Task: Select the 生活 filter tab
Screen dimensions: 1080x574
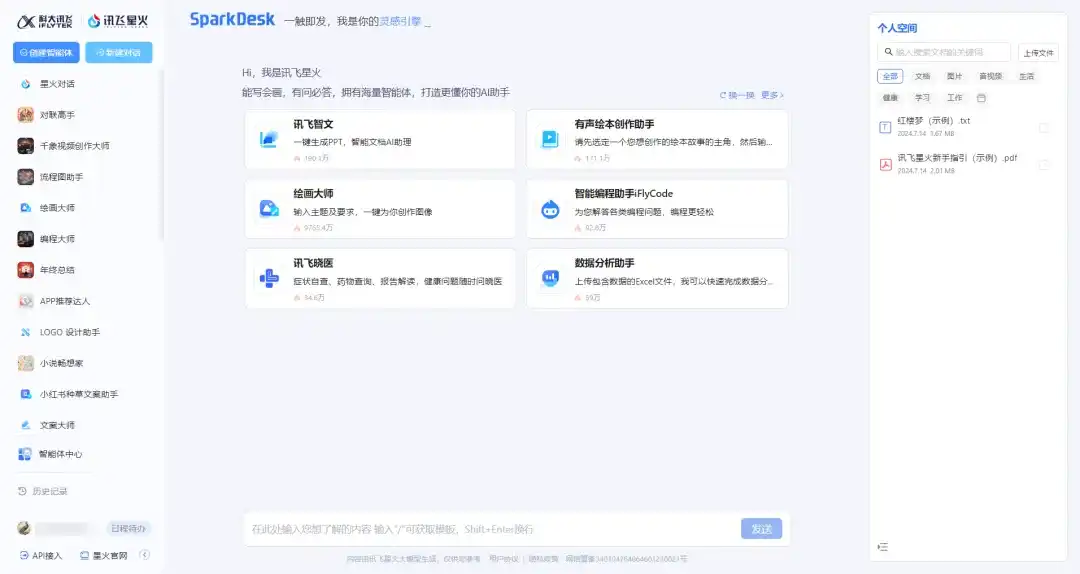Action: click(x=1026, y=76)
